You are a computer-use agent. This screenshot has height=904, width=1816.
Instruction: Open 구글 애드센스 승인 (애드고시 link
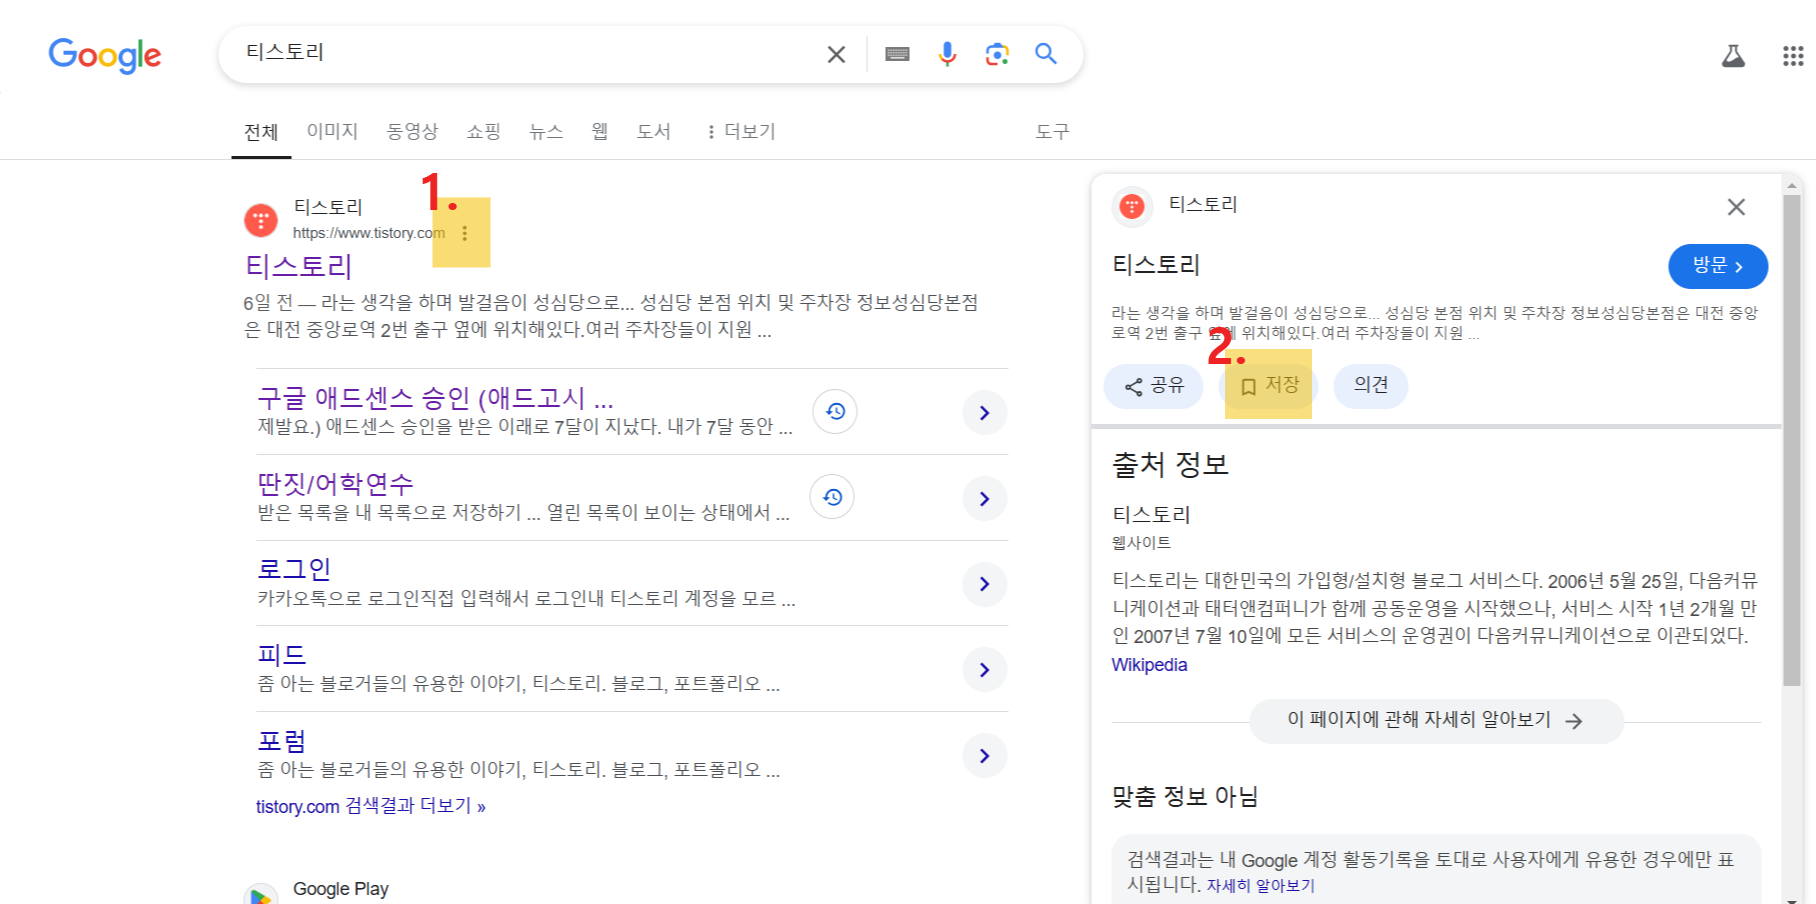(x=436, y=398)
